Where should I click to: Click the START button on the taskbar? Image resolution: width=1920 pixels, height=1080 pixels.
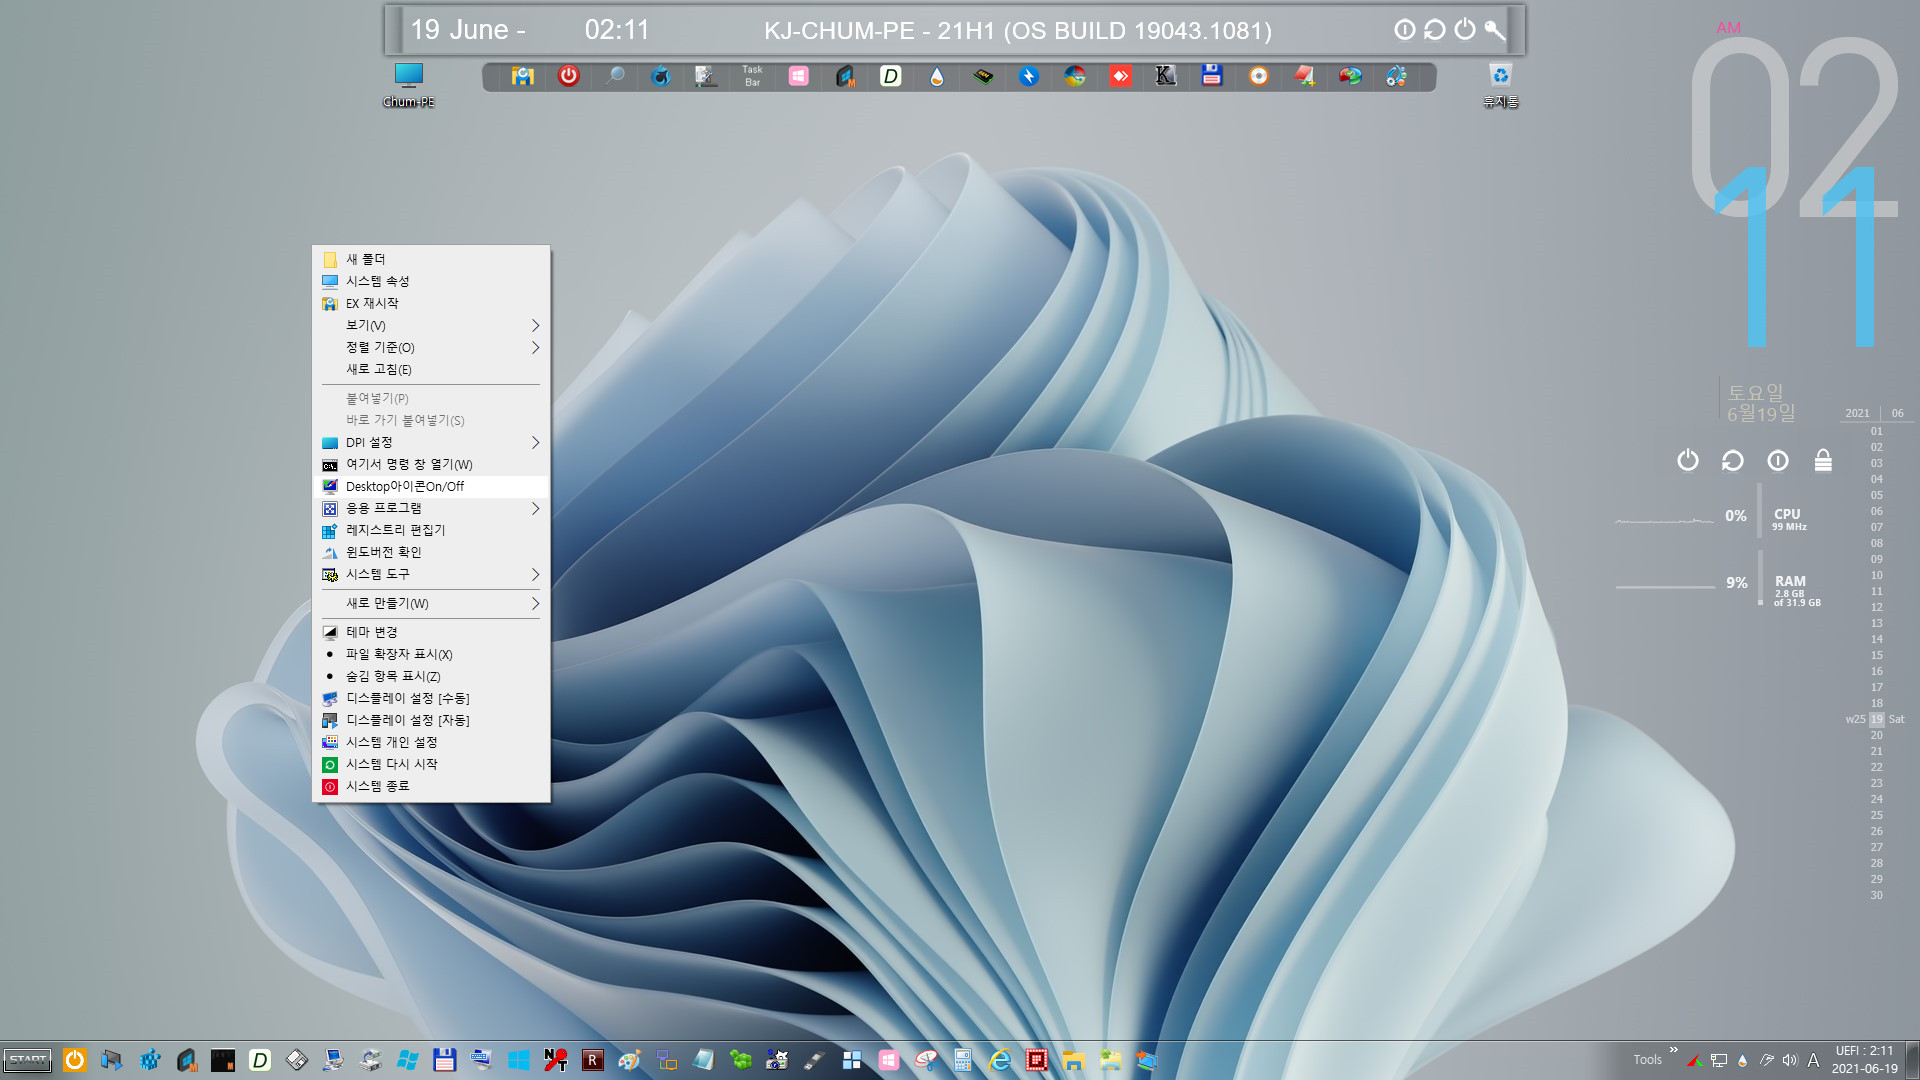28,1060
